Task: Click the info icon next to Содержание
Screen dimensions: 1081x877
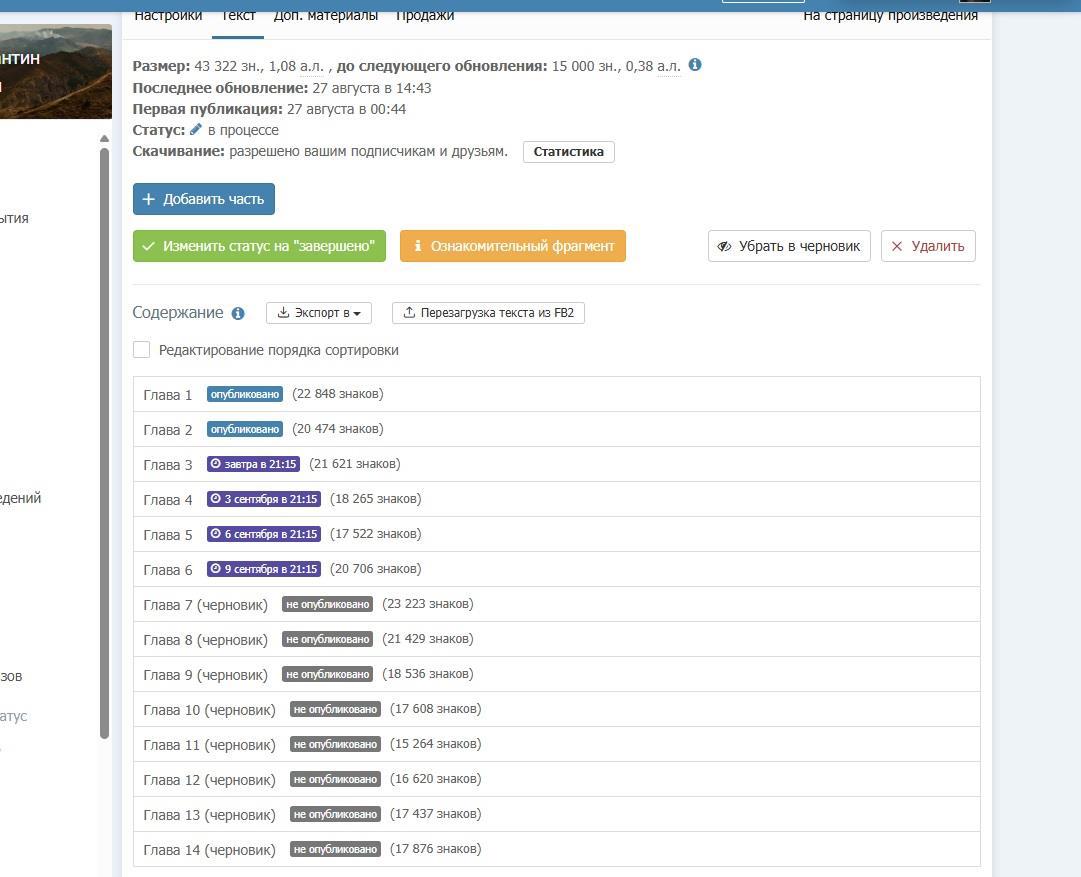Action: point(238,313)
